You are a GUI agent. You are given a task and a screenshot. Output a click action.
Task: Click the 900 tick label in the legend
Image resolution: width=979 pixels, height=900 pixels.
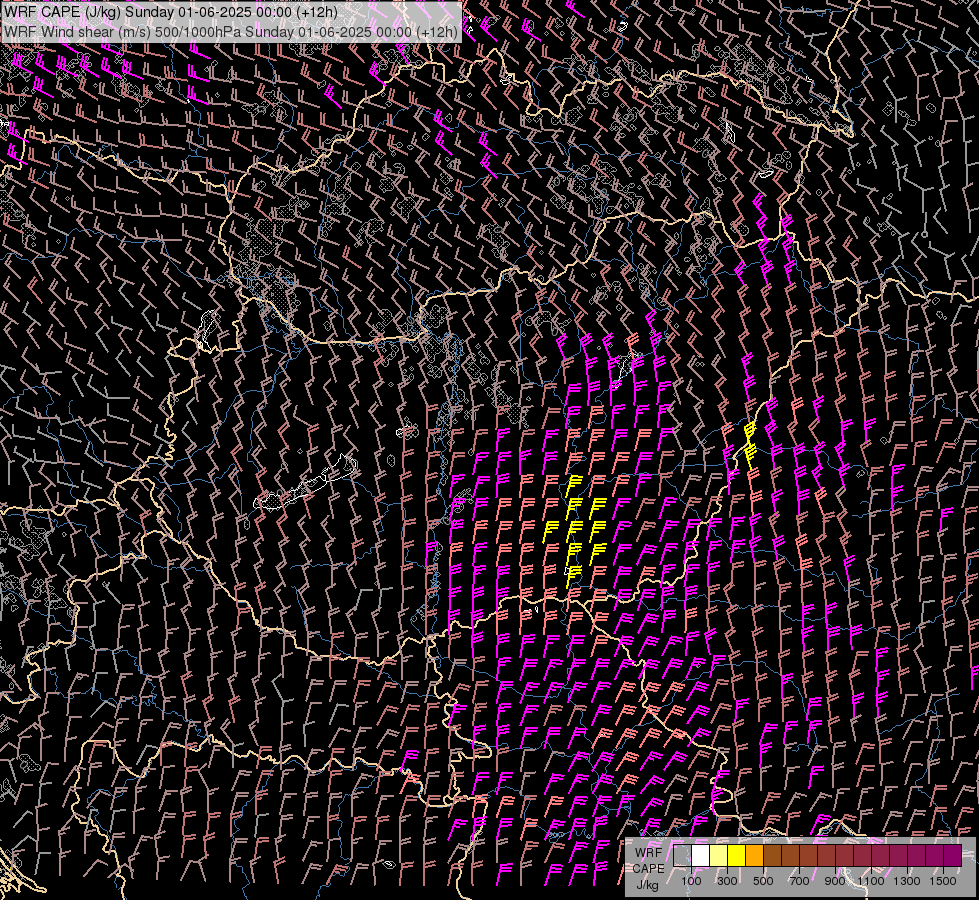[x=835, y=881]
